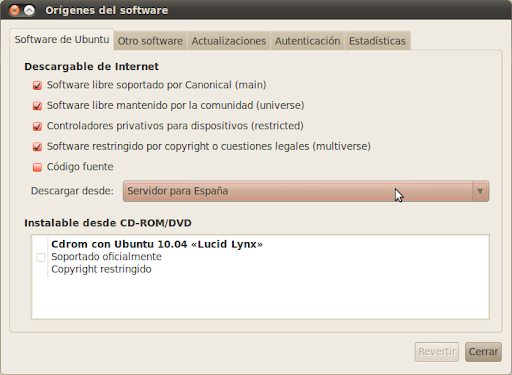This screenshot has height=375, width=512.
Task: Check the Cdrom con Ubuntu 10.04 entry
Action: click(x=41, y=257)
